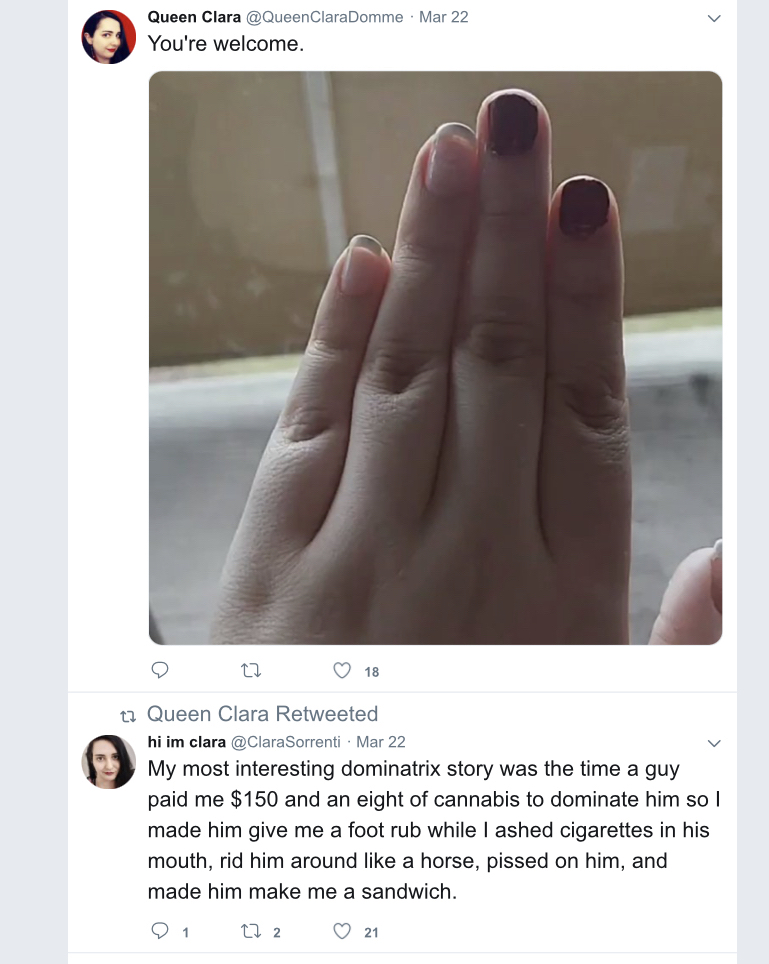Image resolution: width=769 pixels, height=964 pixels.
Task: Like the tweet with 21 likes
Action: click(342, 931)
